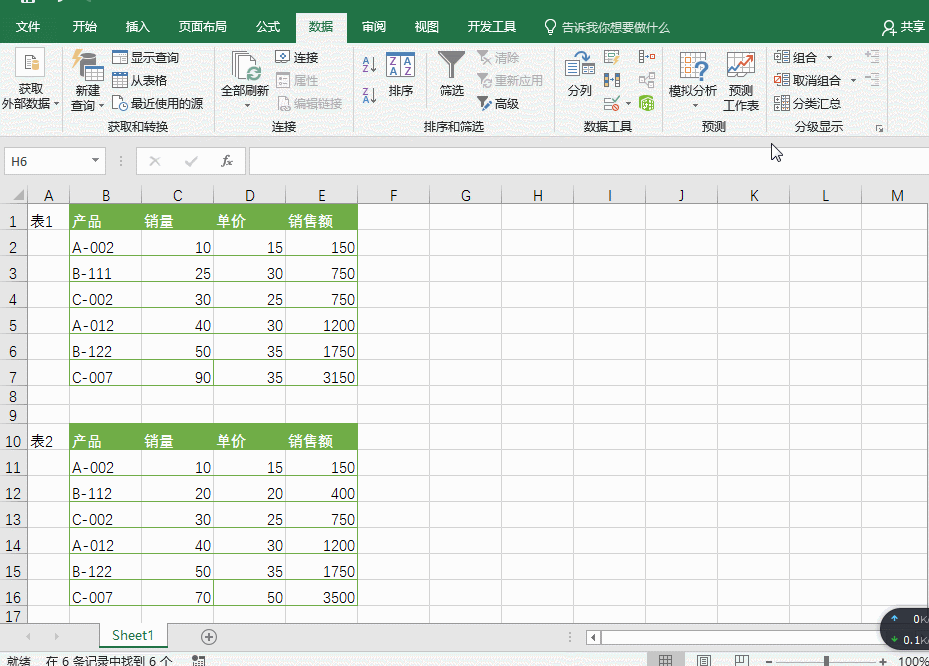Image resolution: width=929 pixels, height=666 pixels.
Task: Switch to Normal view
Action: 665,660
